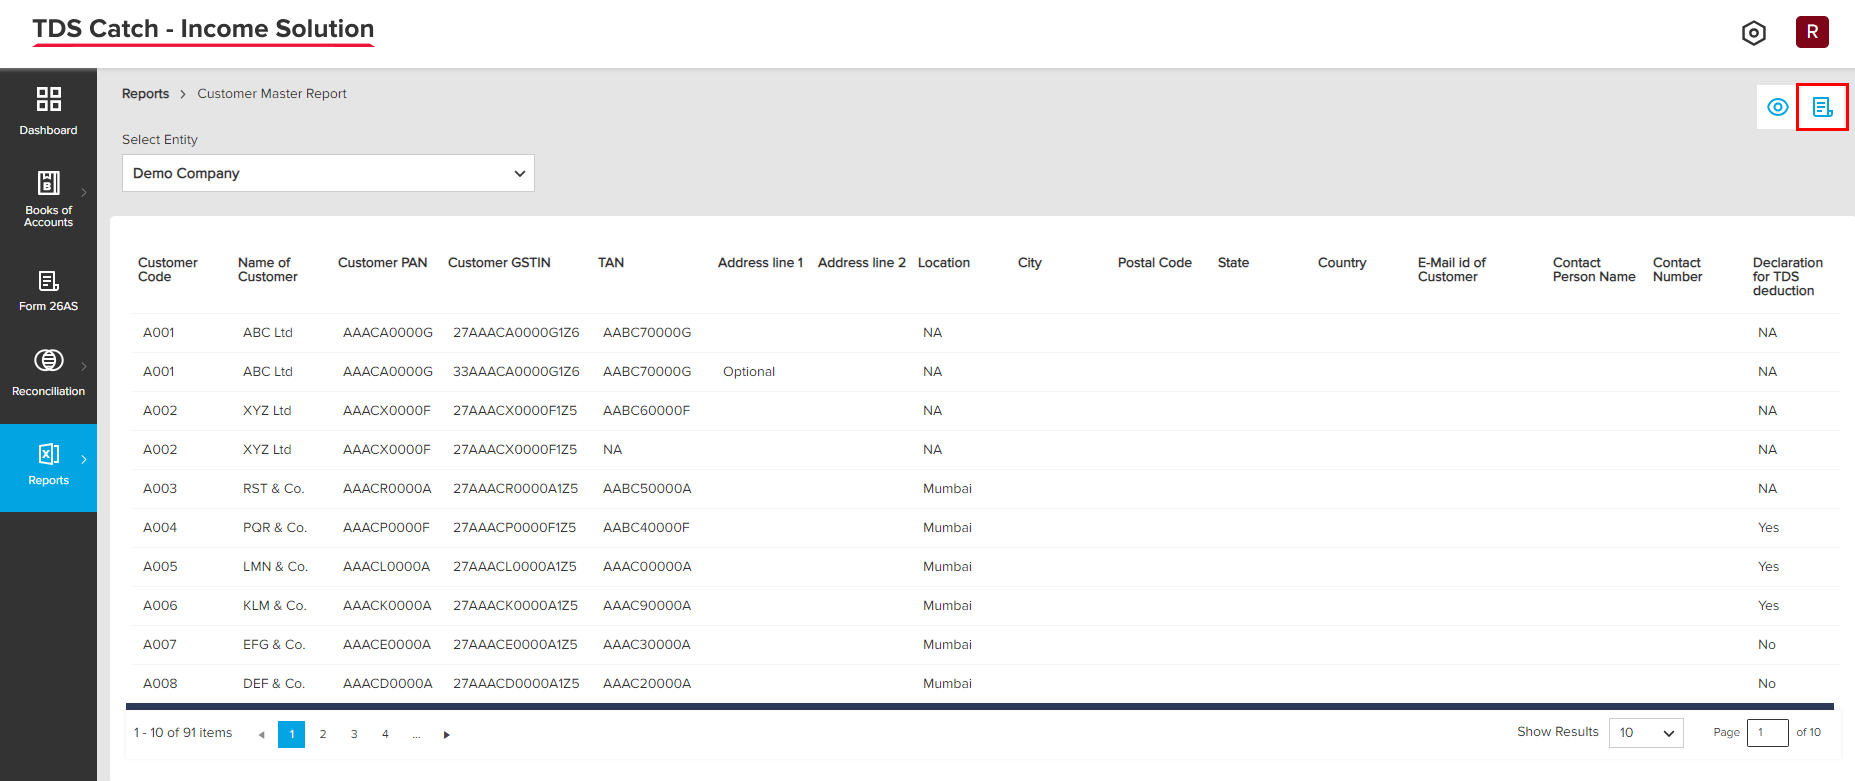The height and width of the screenshot is (781, 1855).
Task: Click the Name of Customer column header
Action: (x=267, y=270)
